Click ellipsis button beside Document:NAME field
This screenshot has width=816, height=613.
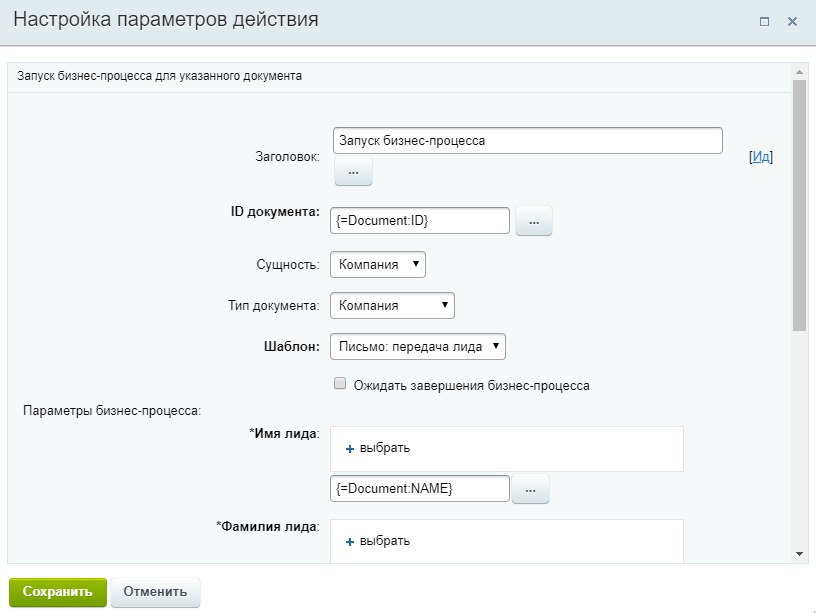tap(530, 489)
